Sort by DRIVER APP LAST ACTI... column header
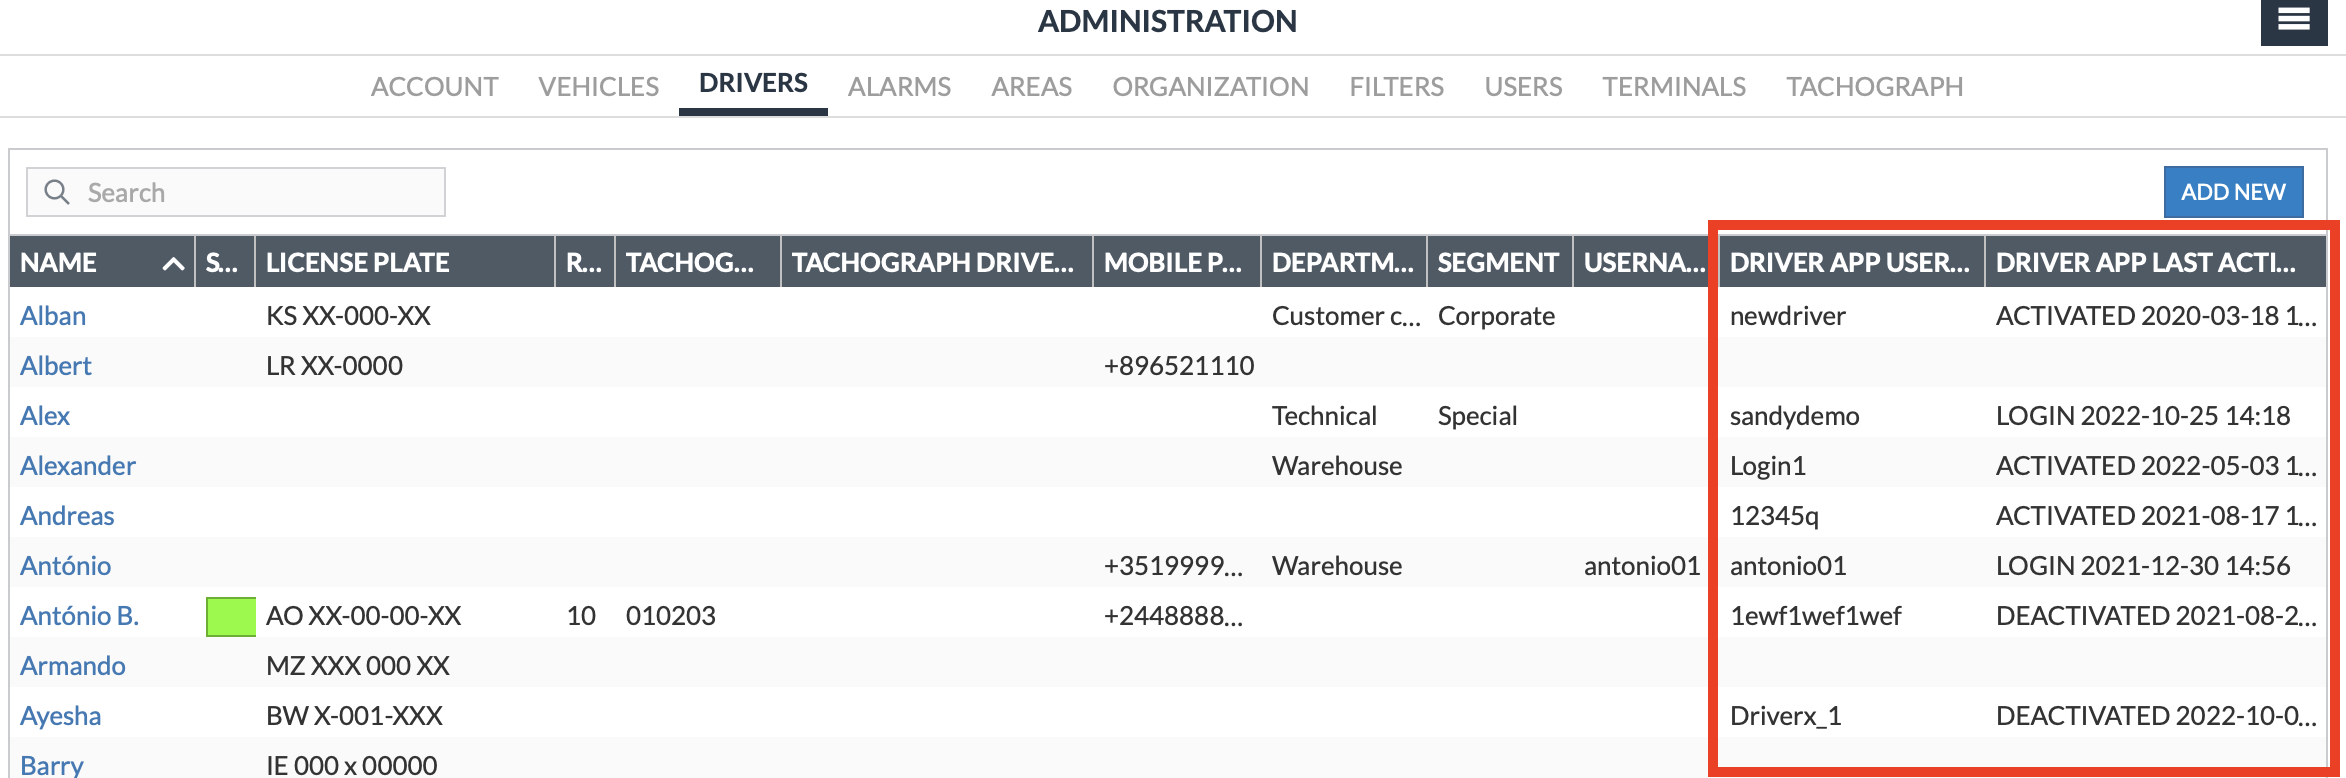The width and height of the screenshot is (2346, 778). click(2156, 262)
